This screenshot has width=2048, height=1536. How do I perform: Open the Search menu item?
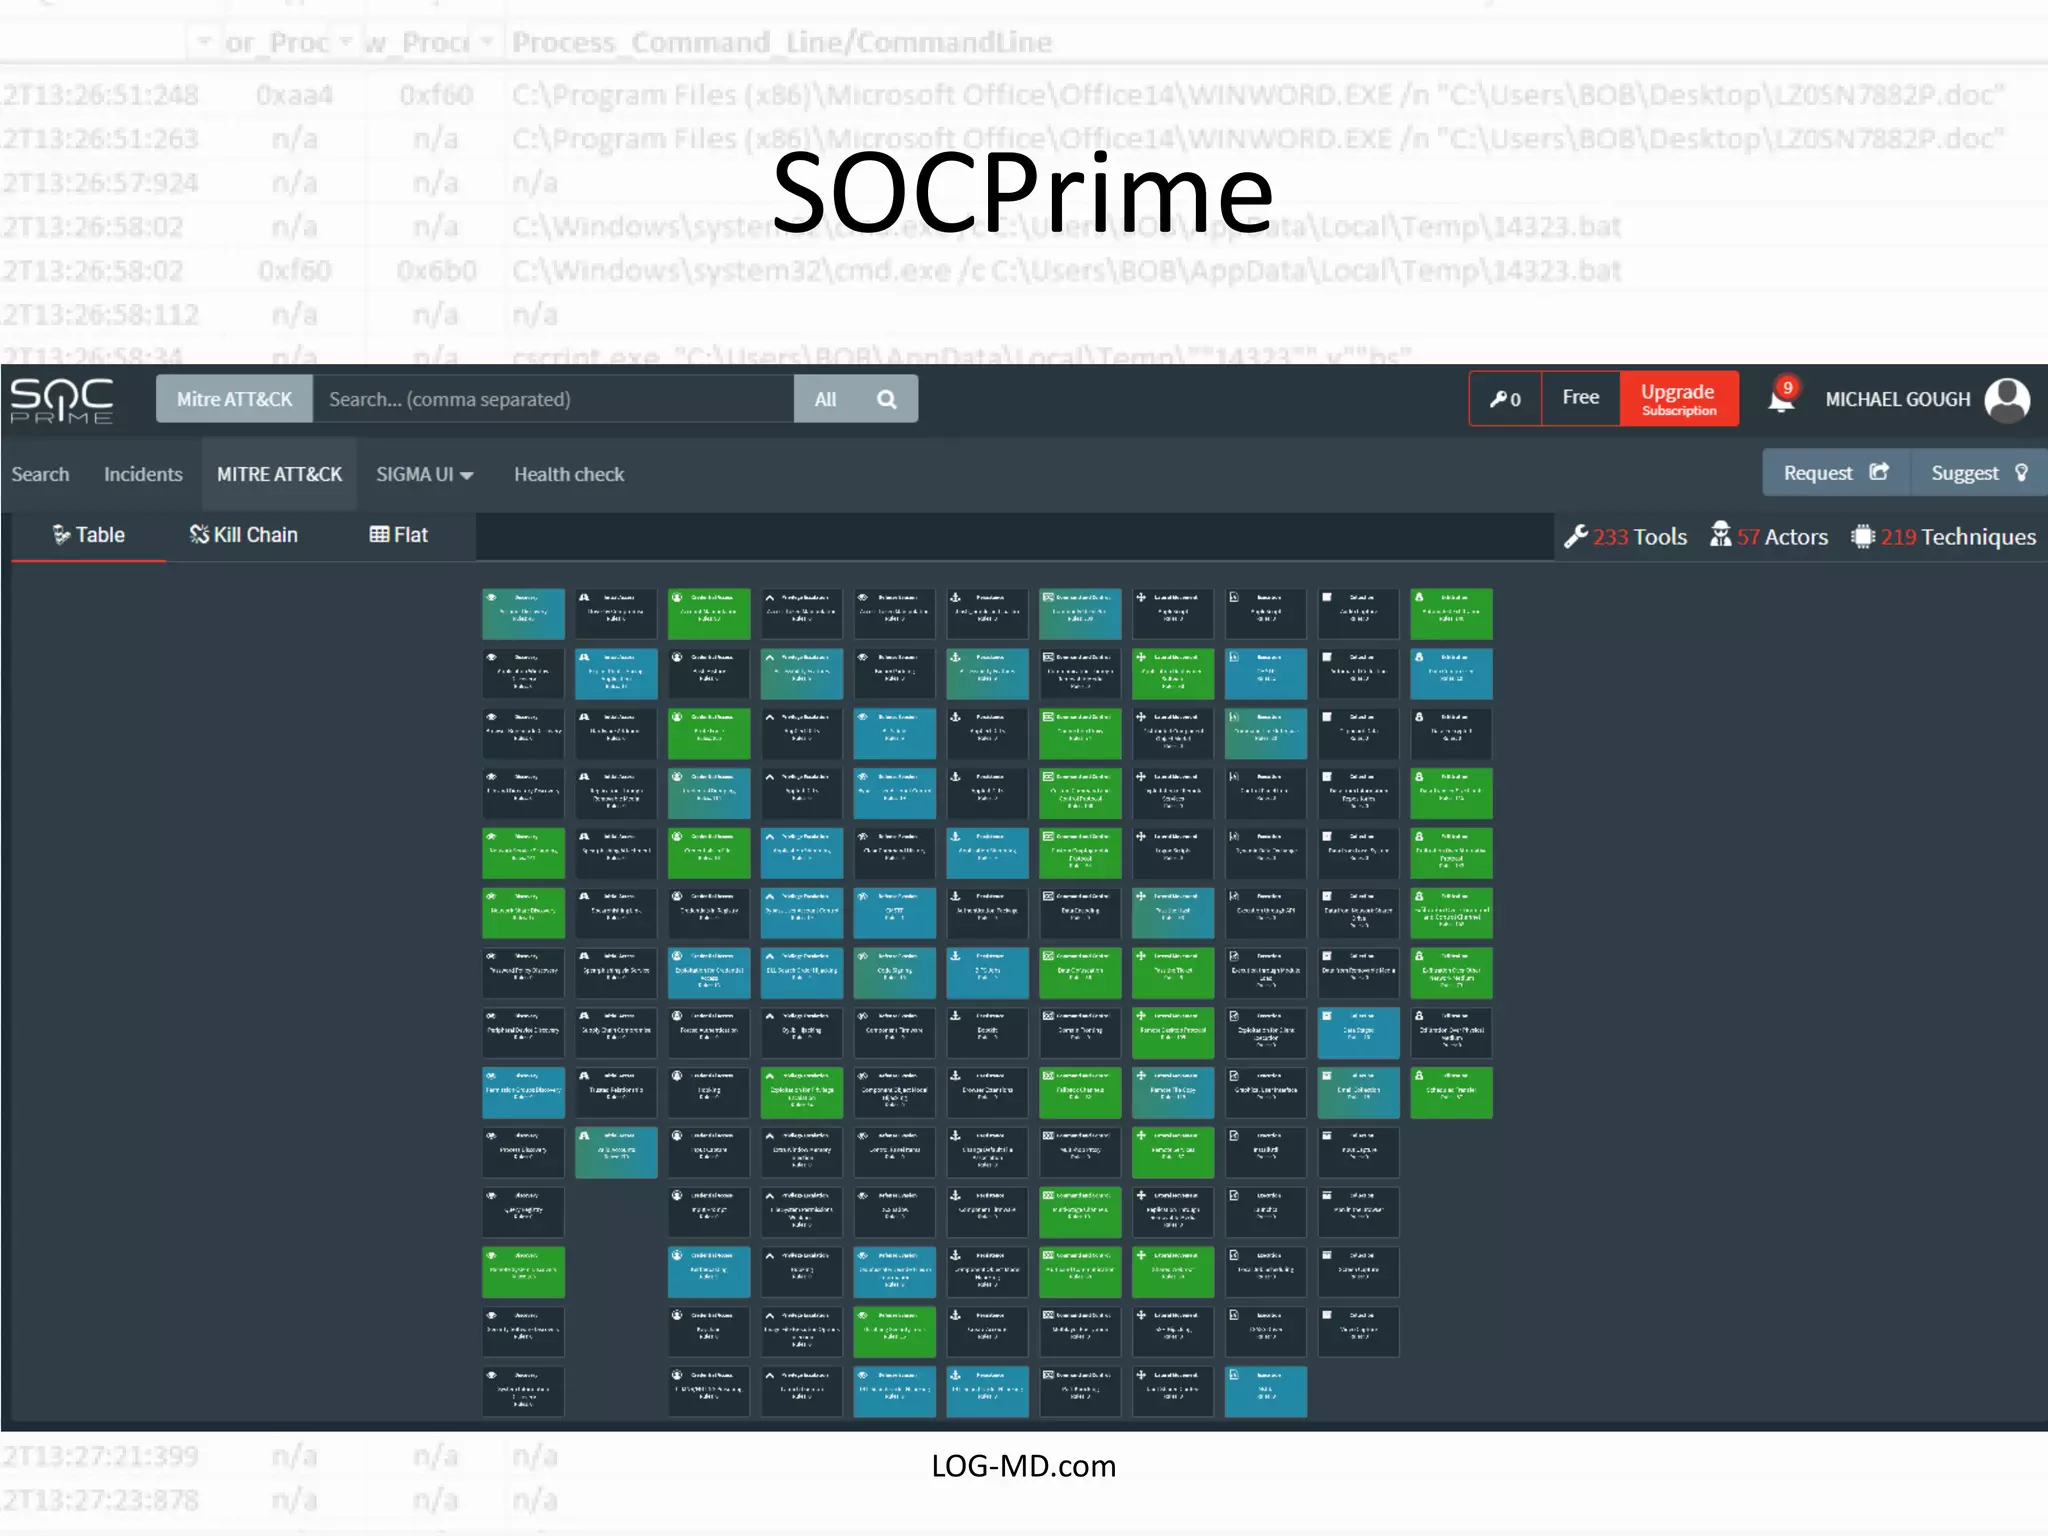click(41, 474)
